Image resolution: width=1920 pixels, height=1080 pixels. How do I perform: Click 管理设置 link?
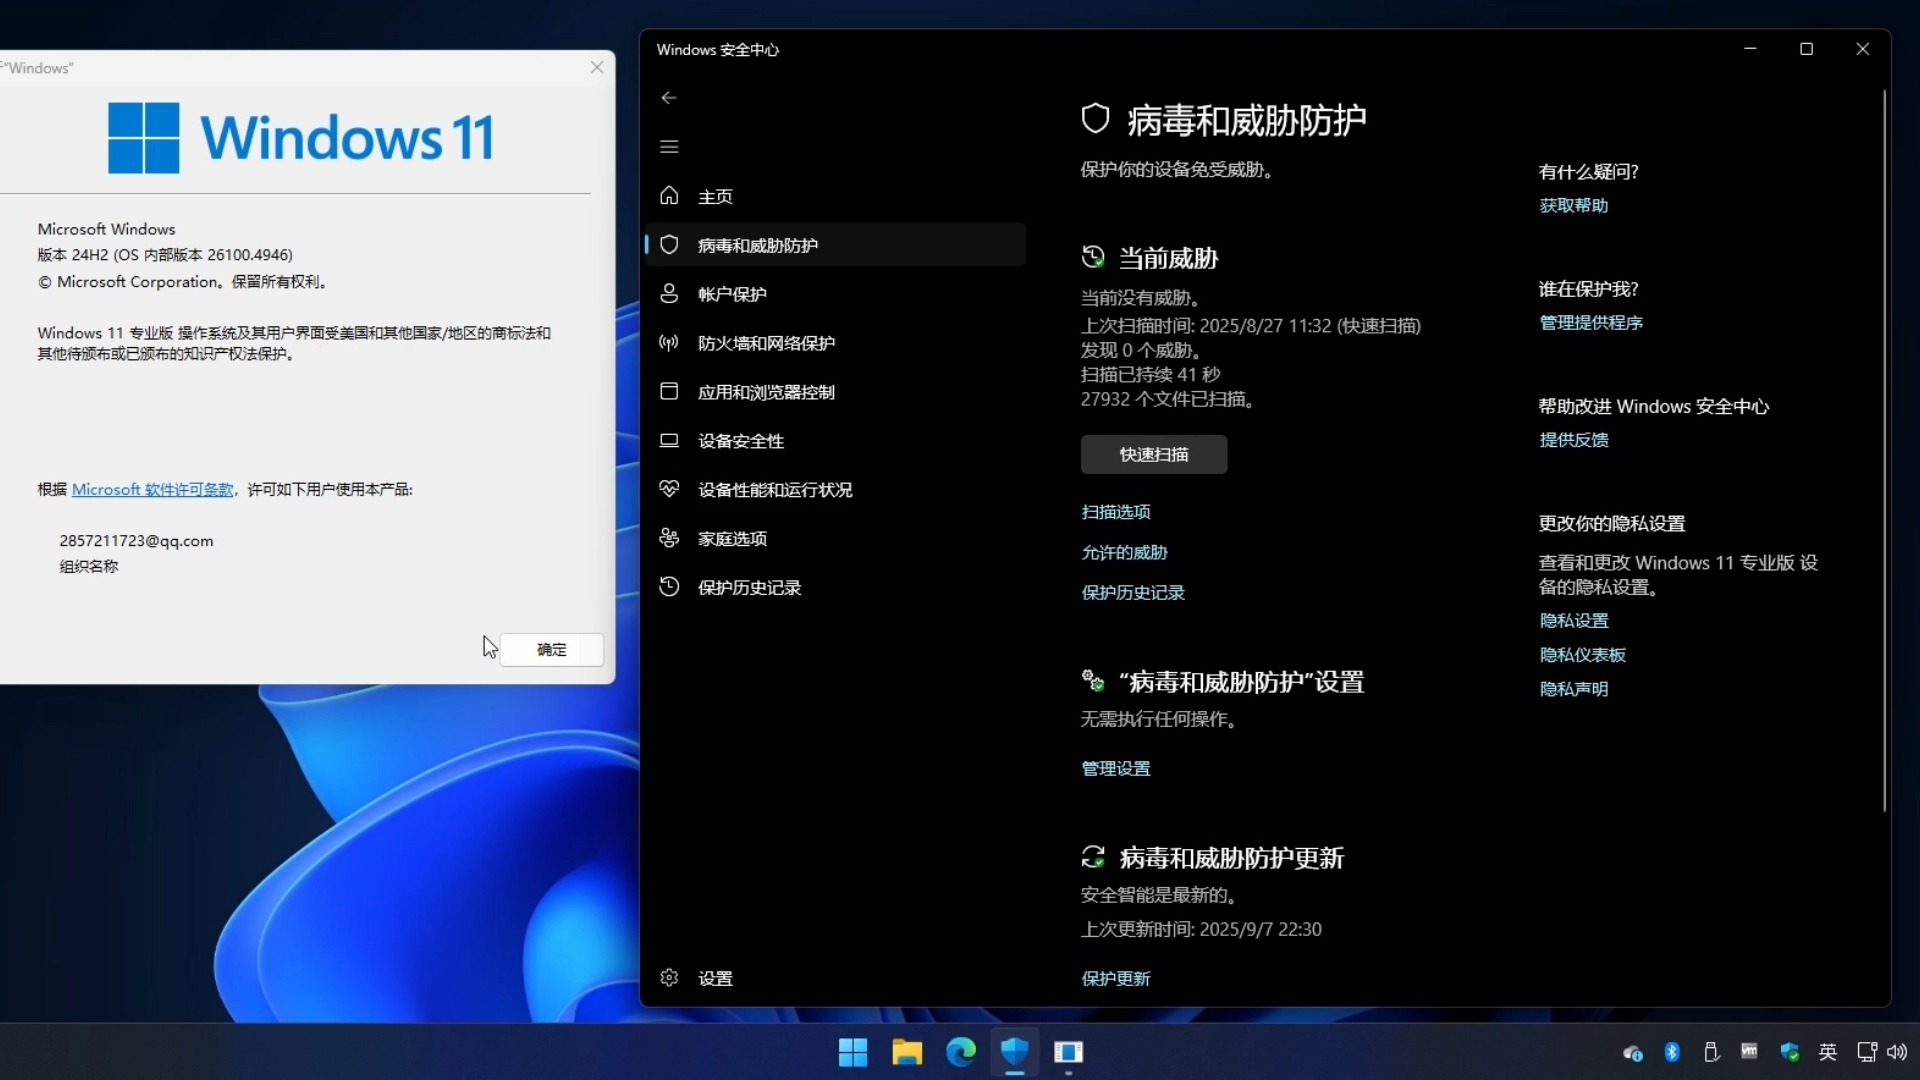coord(1116,769)
